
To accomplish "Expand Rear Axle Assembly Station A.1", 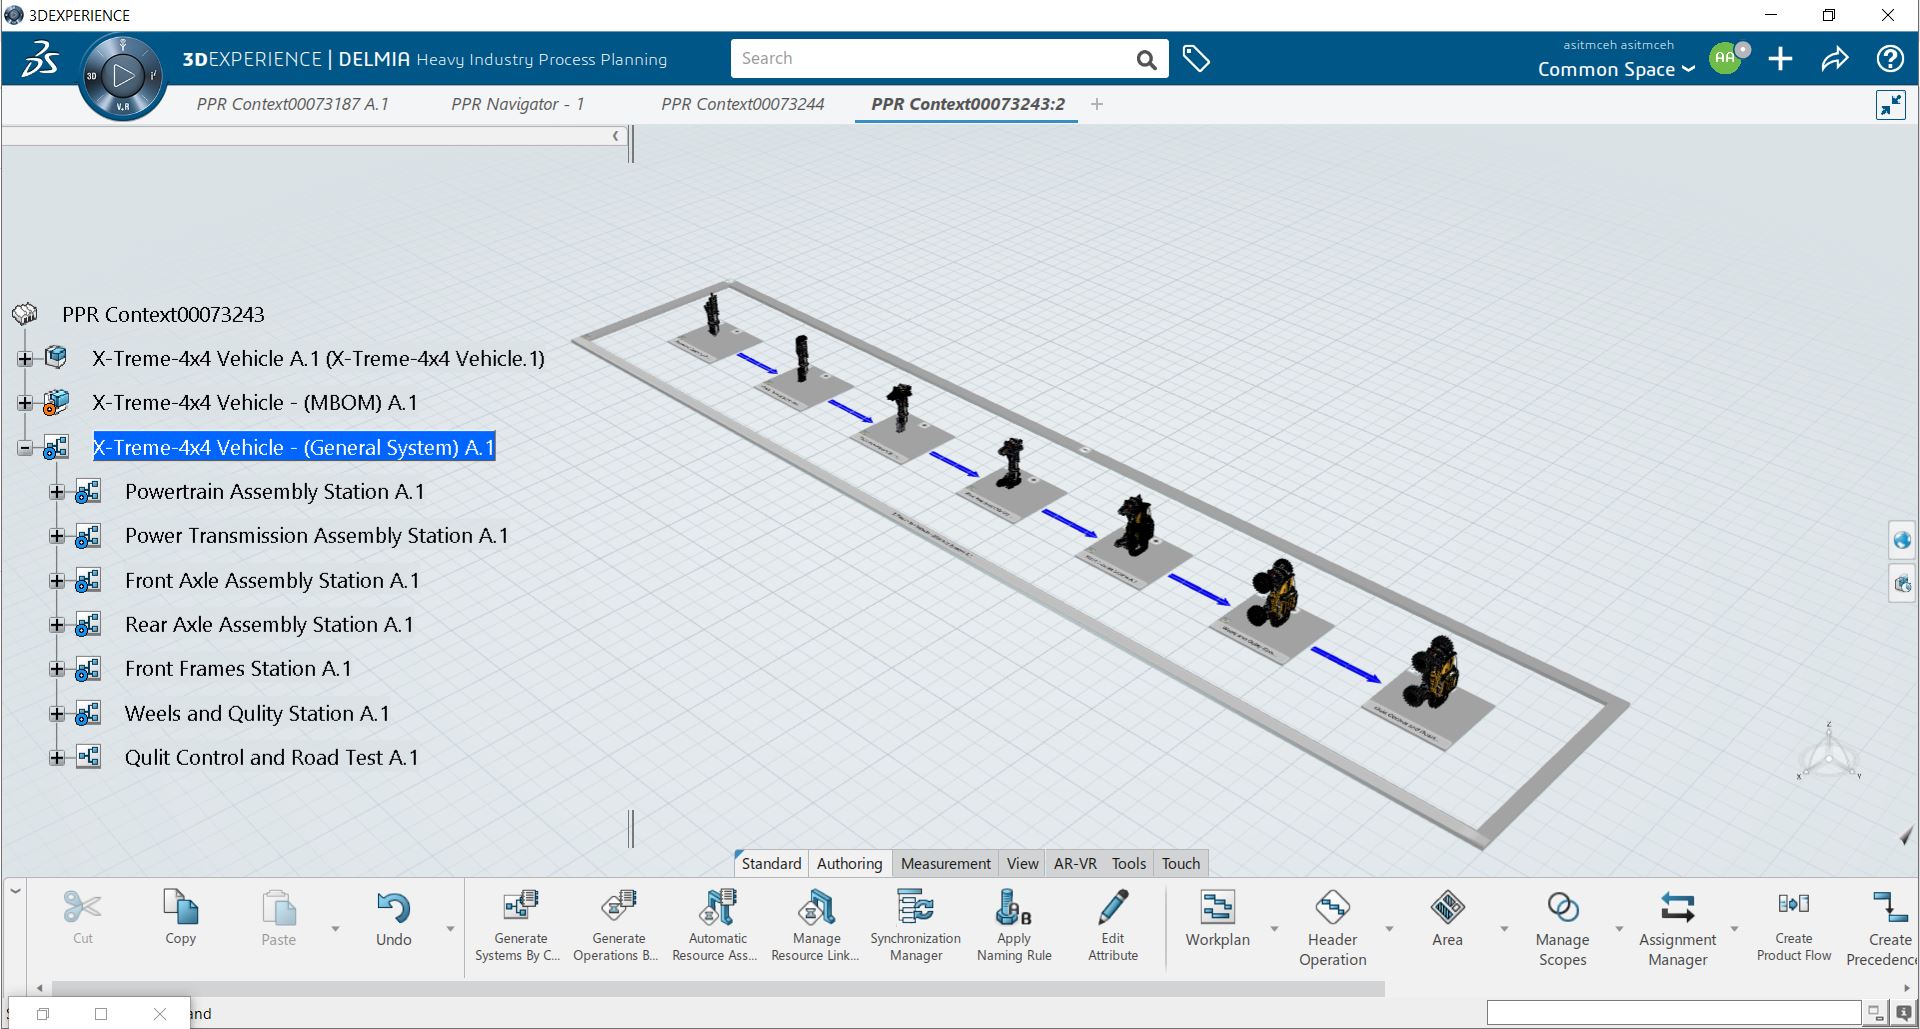I will tap(57, 625).
